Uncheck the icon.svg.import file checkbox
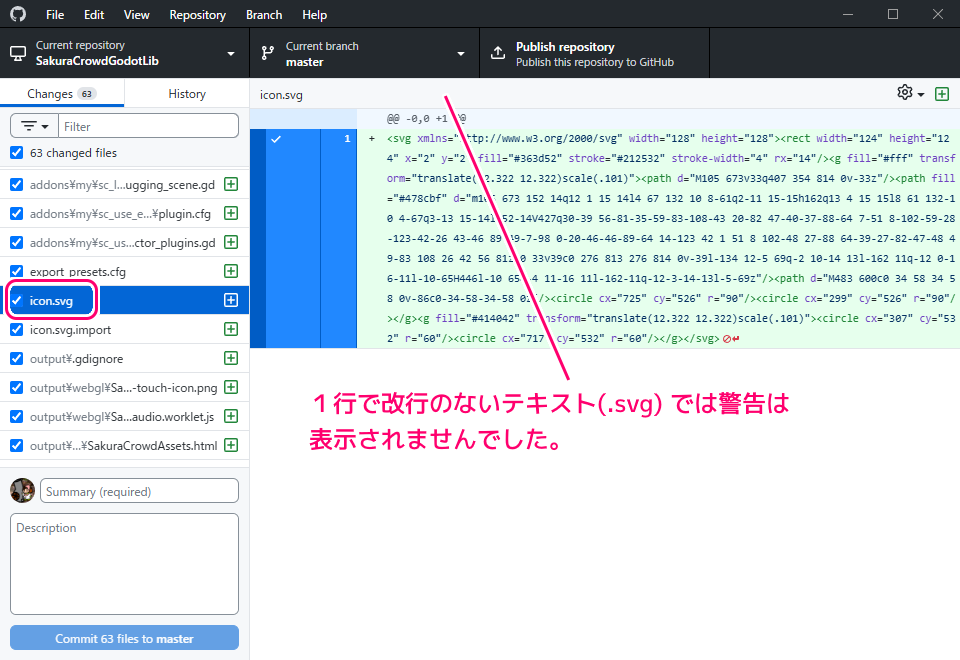Screen dimensions: 960x660 click(16, 329)
